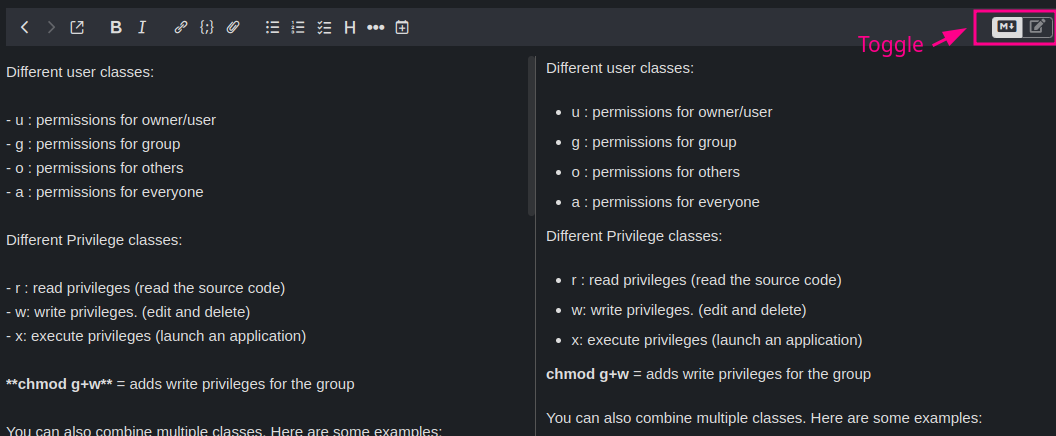Go back to the previous note
This screenshot has width=1056, height=436.
coord(25,28)
